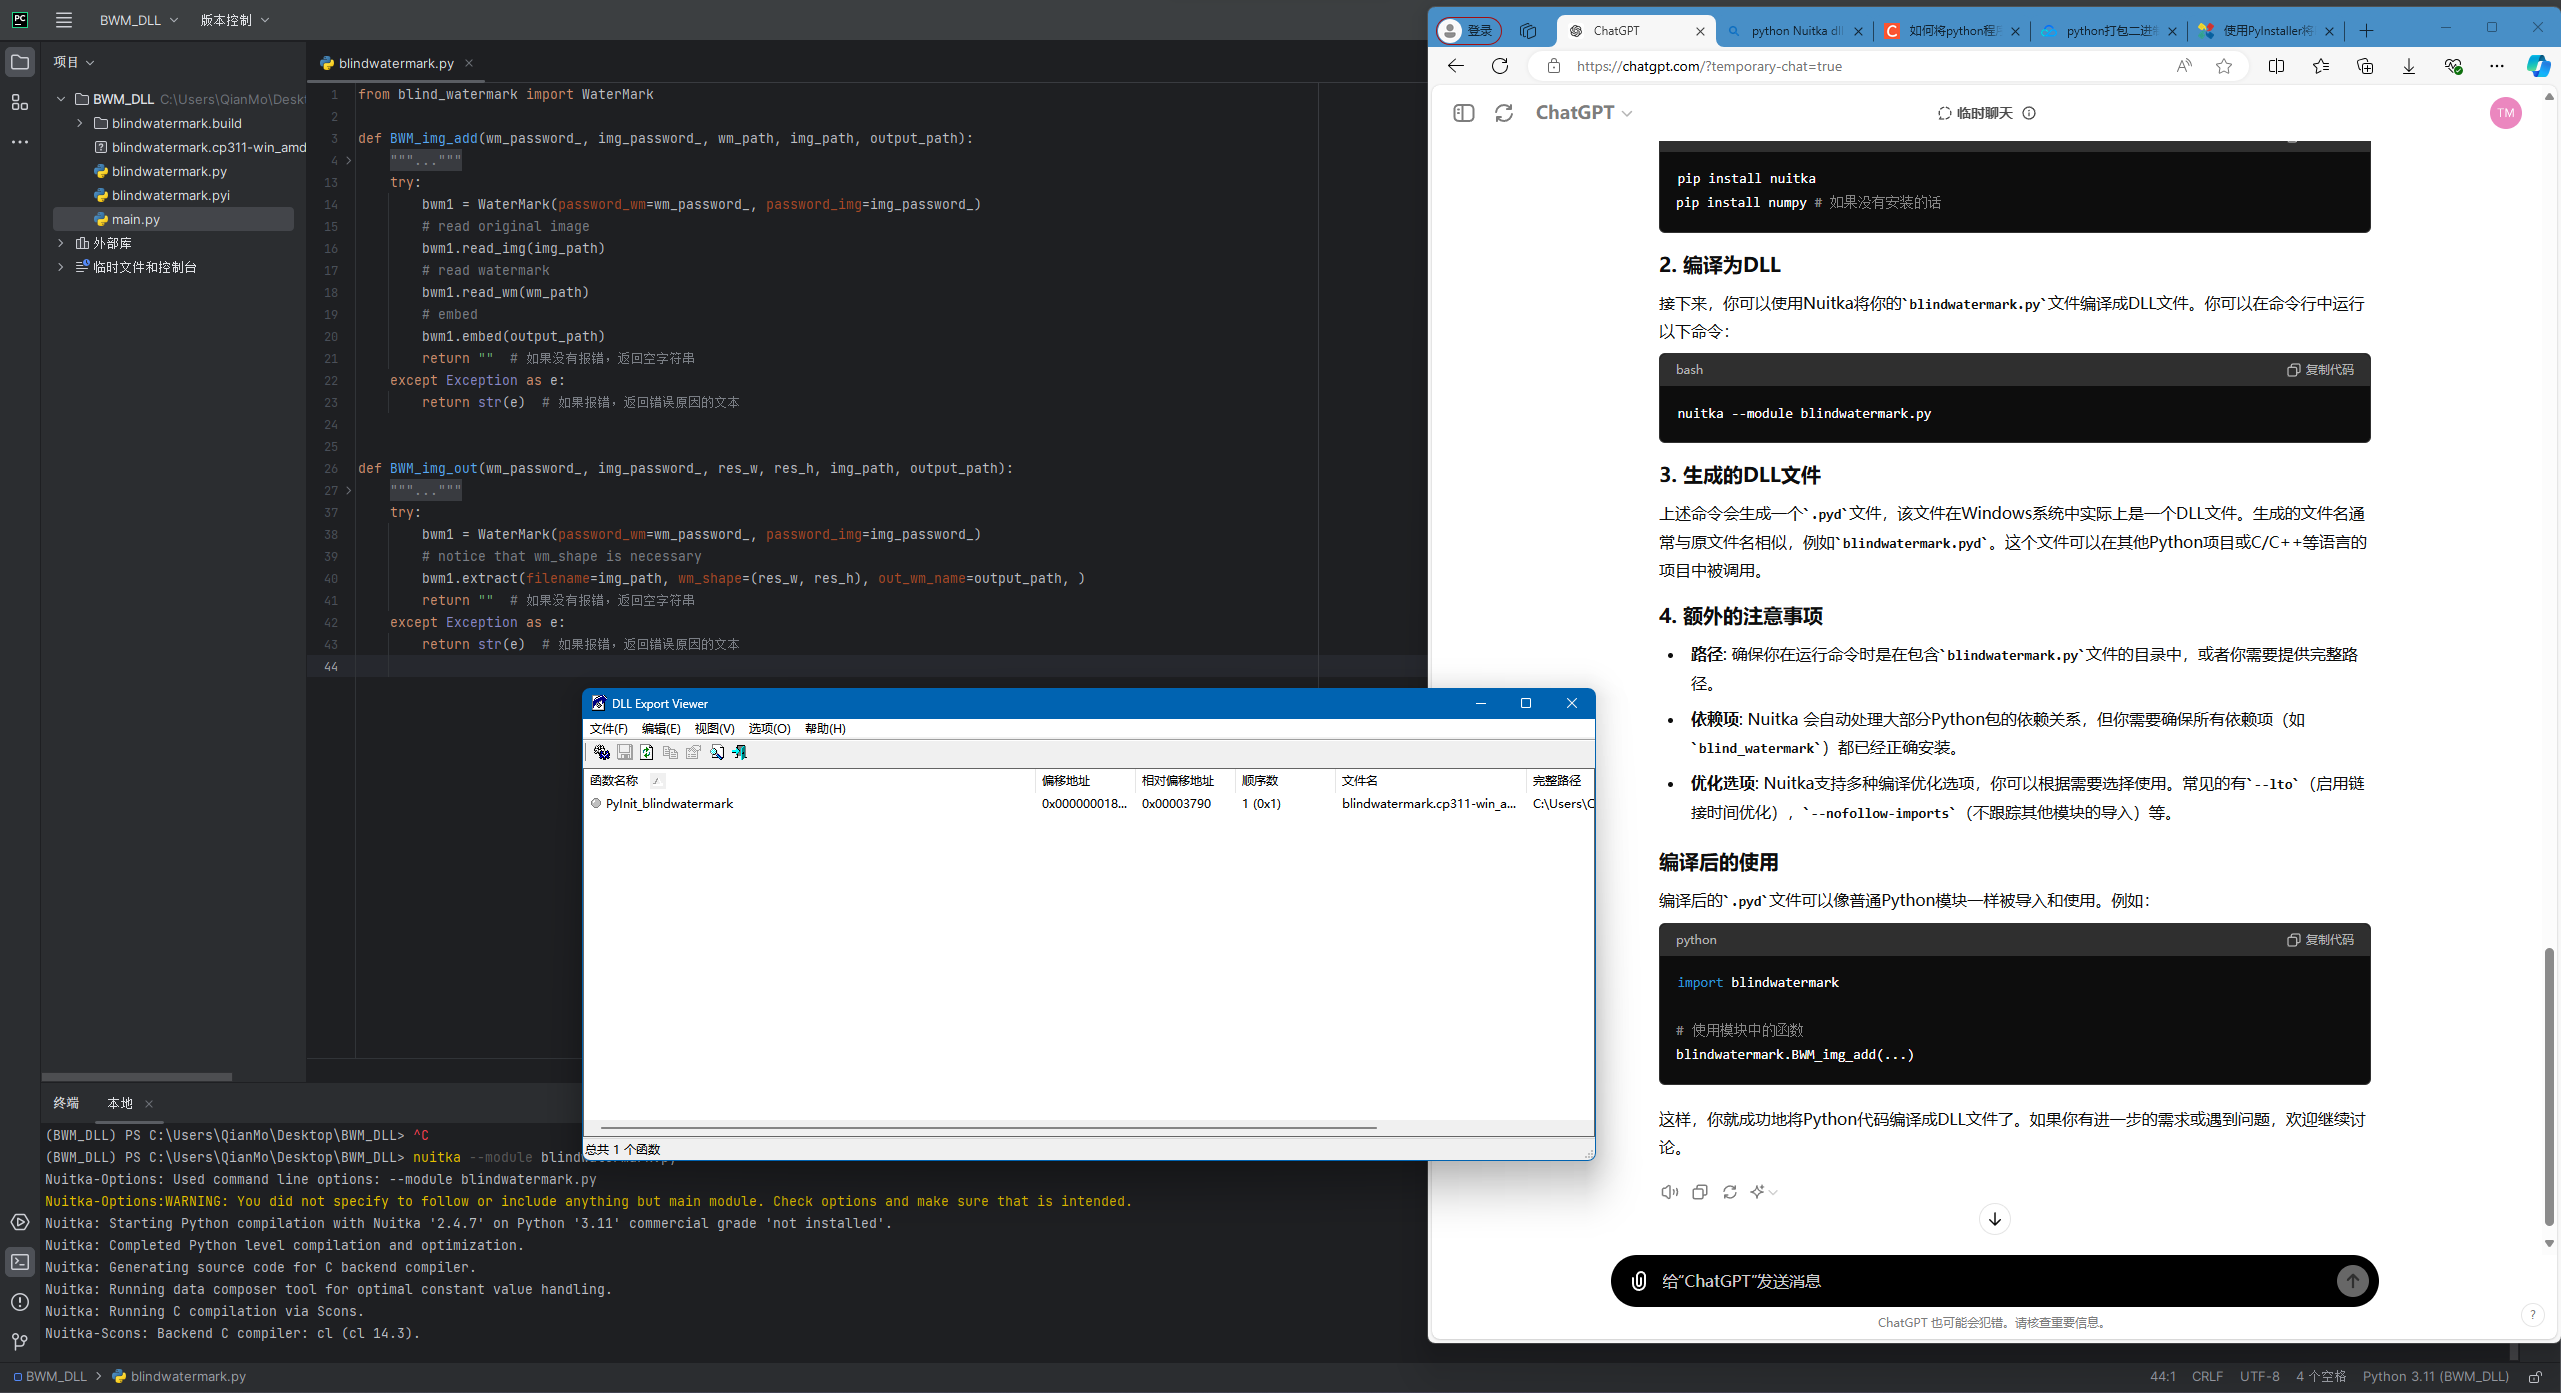This screenshot has height=1393, width=2561.
Task: Open the 文件(F) menu in DLL Export Viewer
Action: tap(609, 728)
